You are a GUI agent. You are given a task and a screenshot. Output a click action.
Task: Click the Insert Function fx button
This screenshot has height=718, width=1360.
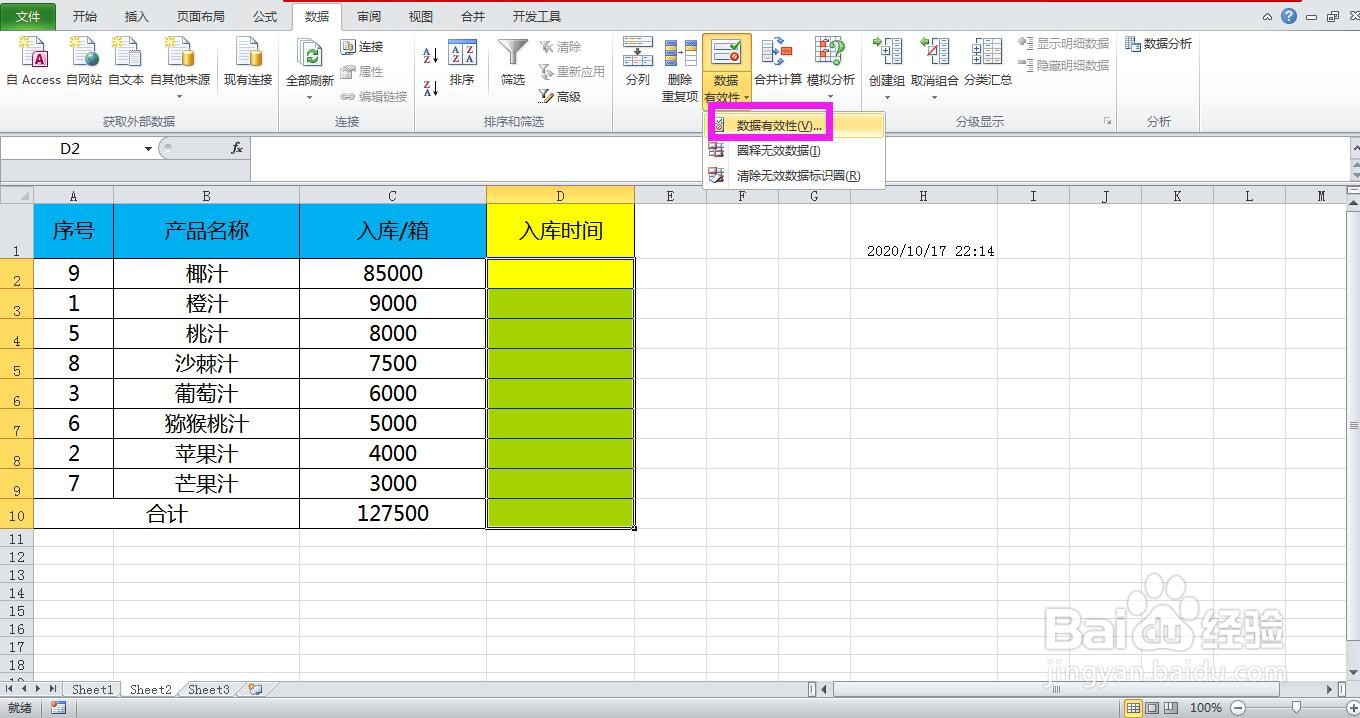[237, 148]
